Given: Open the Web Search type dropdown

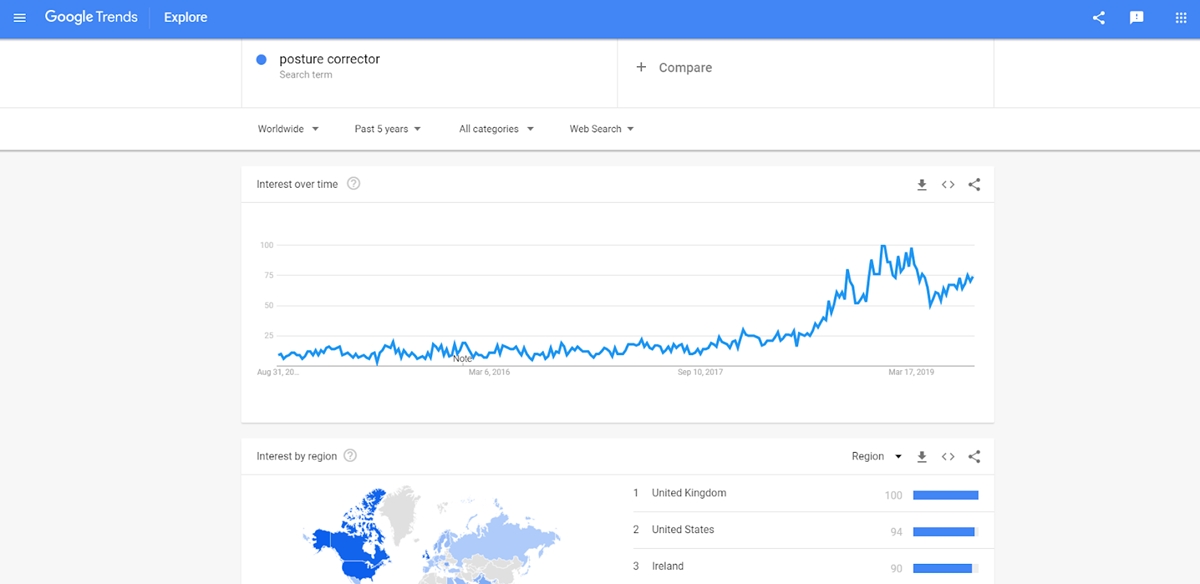Looking at the screenshot, I should (x=602, y=129).
